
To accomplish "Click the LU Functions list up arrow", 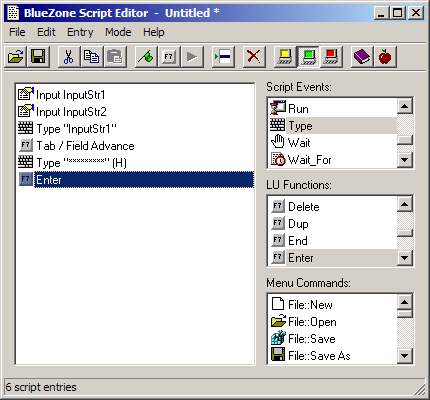I will pyautogui.click(x=405, y=204).
